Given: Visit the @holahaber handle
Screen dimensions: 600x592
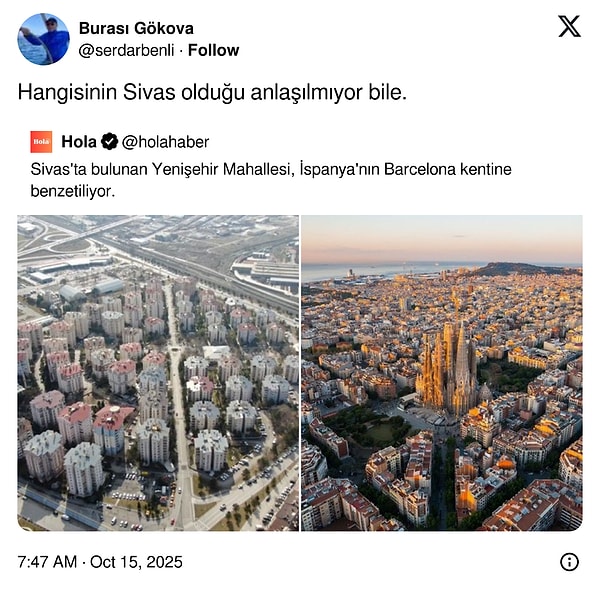Looking at the screenshot, I should click(x=165, y=142).
